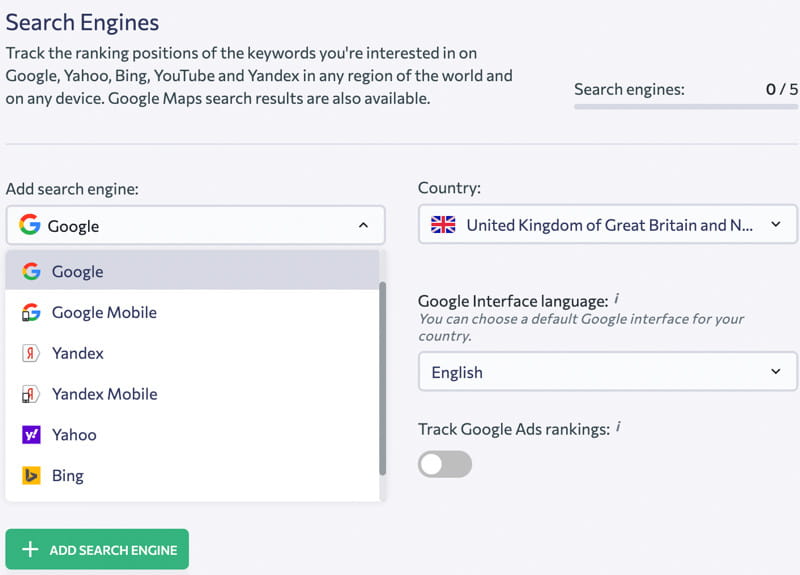The width and height of the screenshot is (800, 575).
Task: Click the Add Search Engine button
Action: (97, 549)
